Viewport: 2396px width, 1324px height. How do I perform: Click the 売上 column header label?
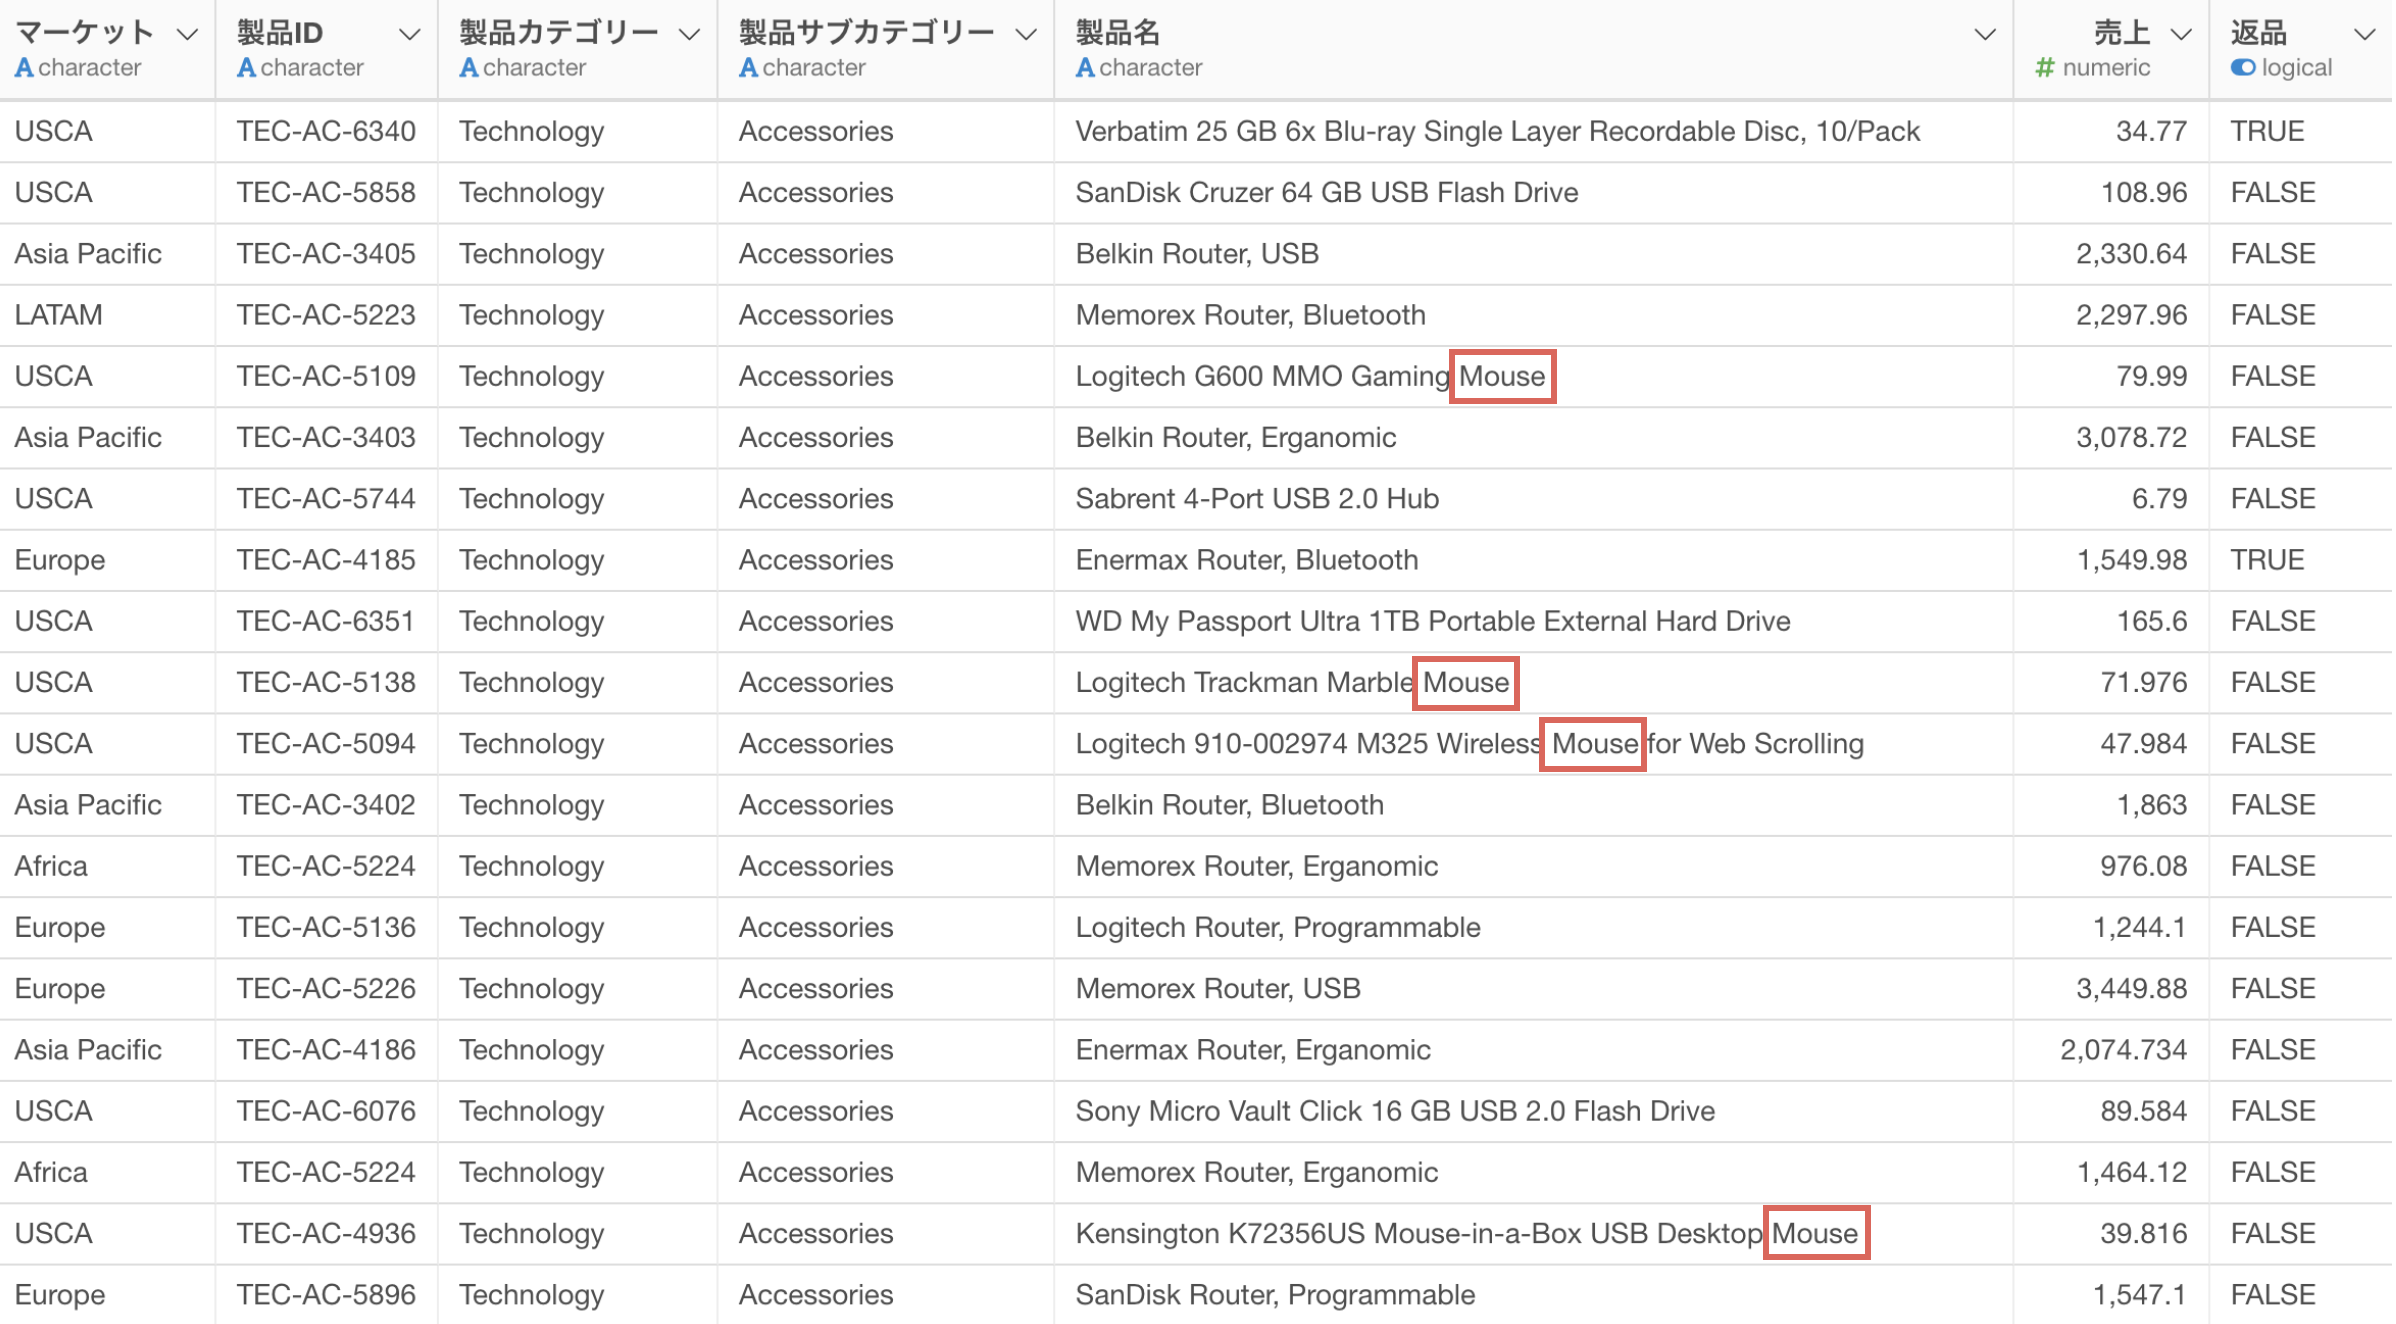click(x=2121, y=33)
